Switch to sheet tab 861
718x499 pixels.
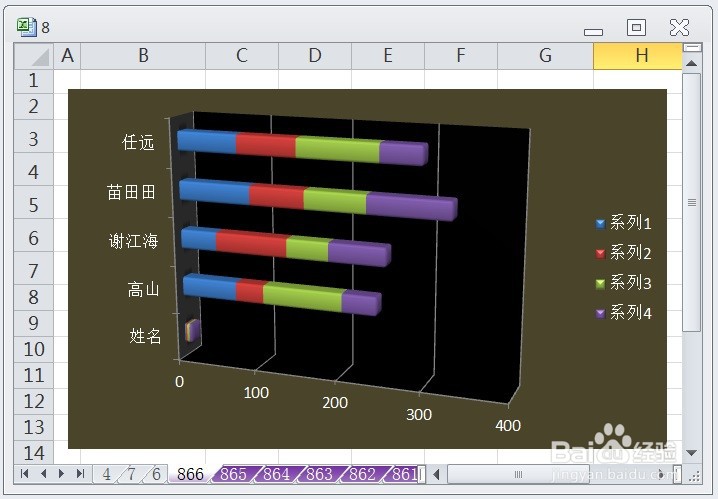coord(404,474)
